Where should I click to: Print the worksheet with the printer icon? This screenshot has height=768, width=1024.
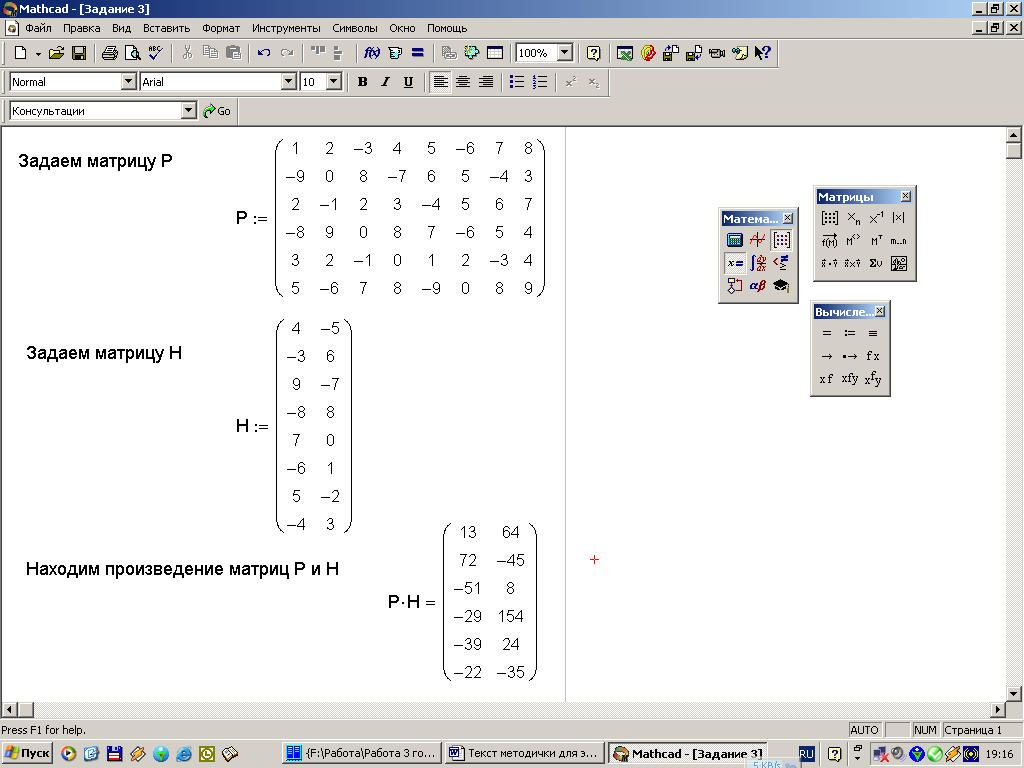109,53
